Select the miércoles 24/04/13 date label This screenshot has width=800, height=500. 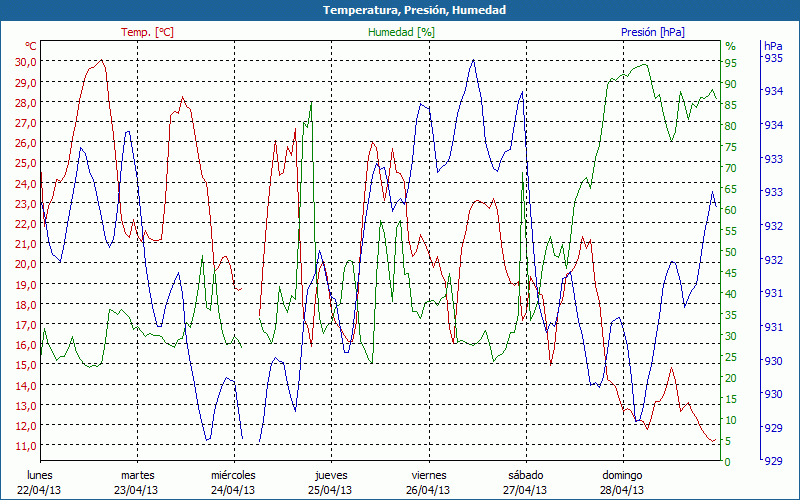pyautogui.click(x=233, y=482)
